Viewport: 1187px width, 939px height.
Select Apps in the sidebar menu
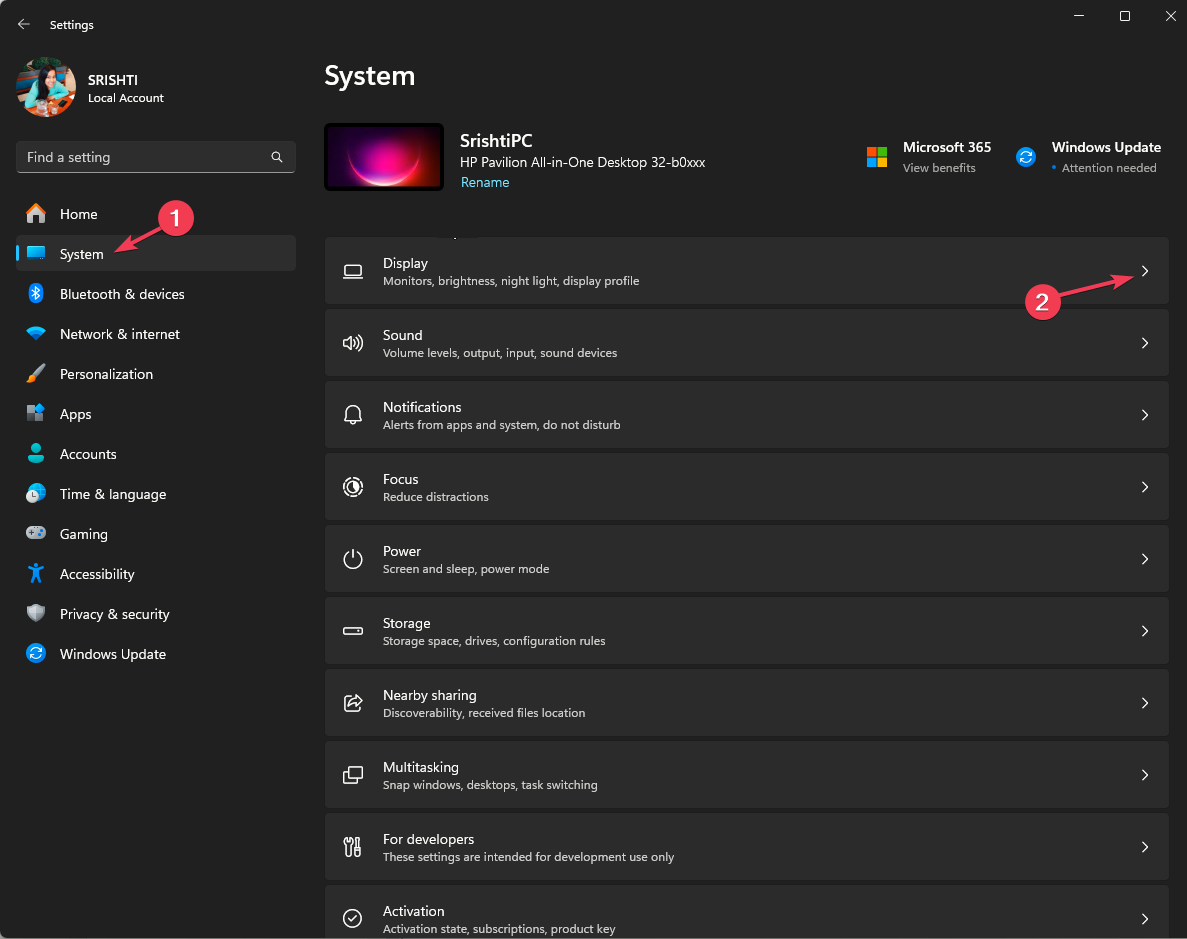[75, 414]
